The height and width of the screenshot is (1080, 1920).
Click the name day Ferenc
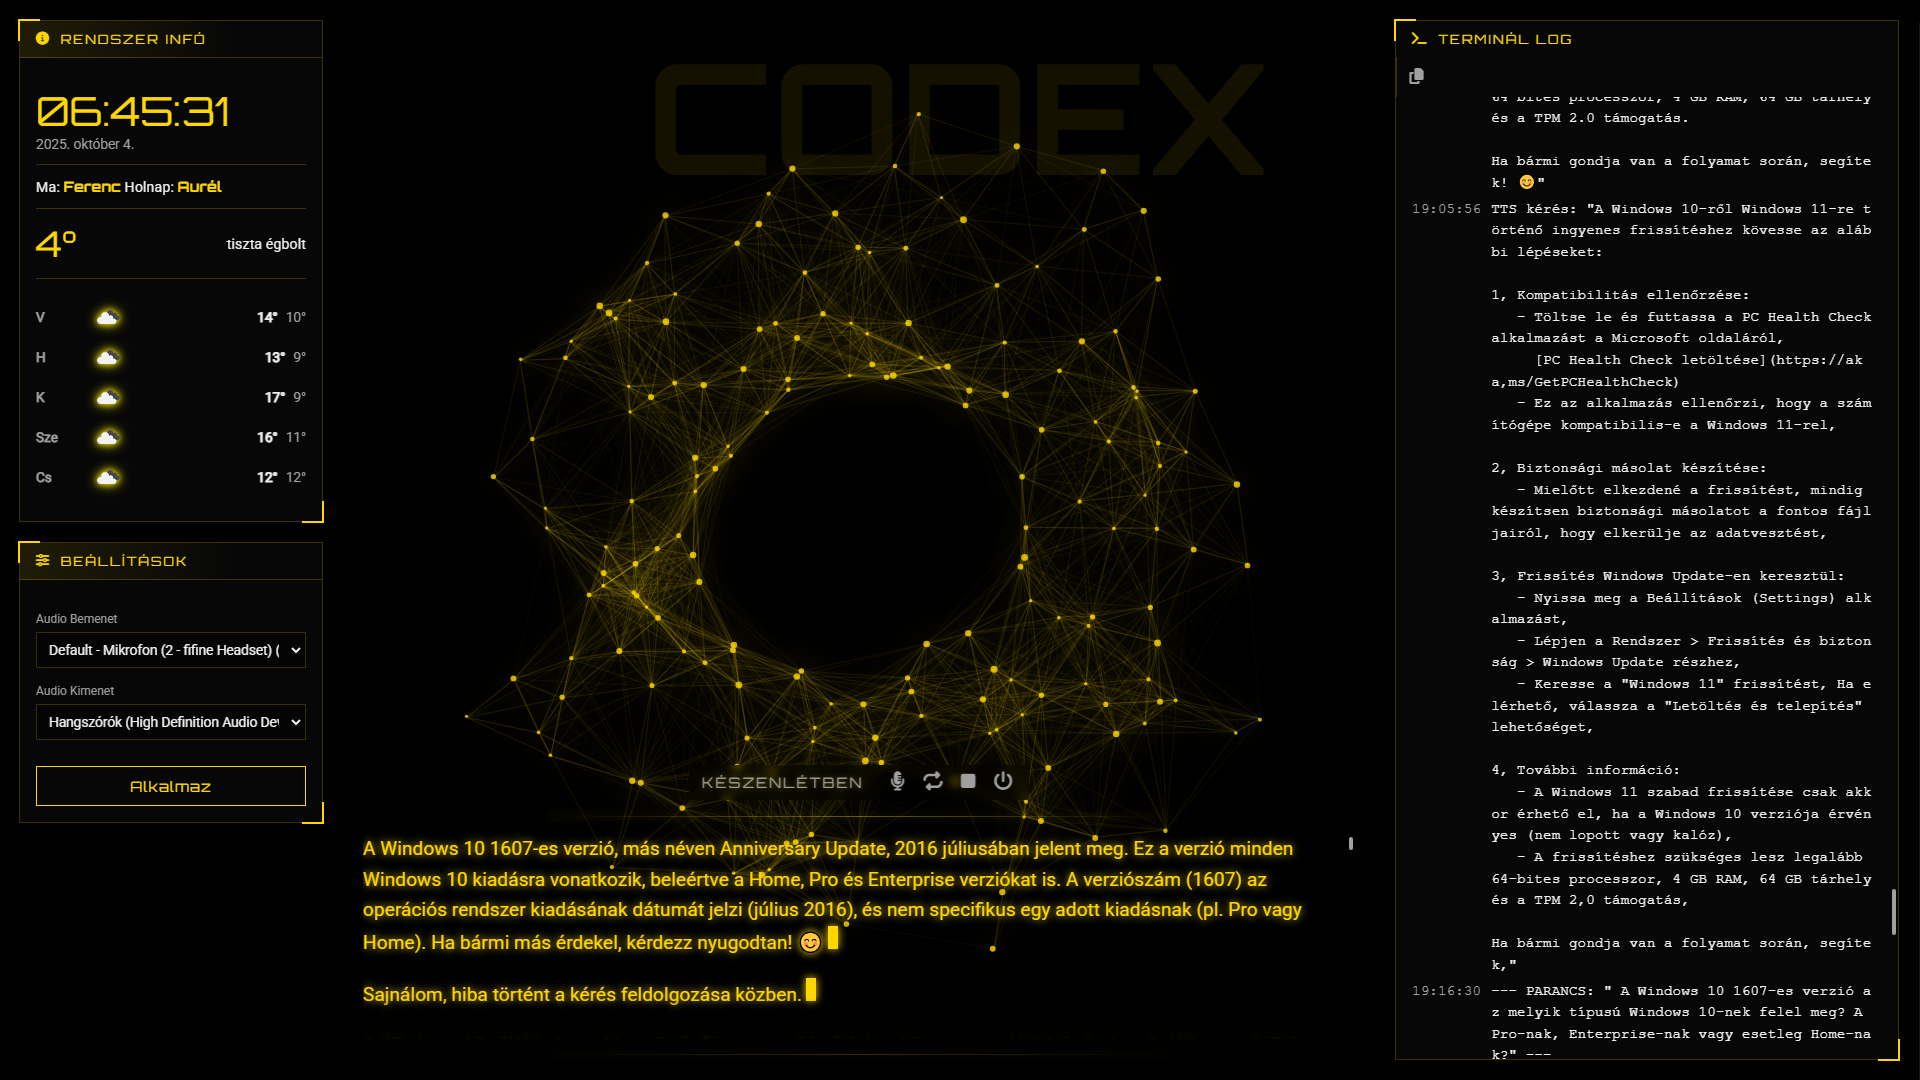click(x=91, y=187)
